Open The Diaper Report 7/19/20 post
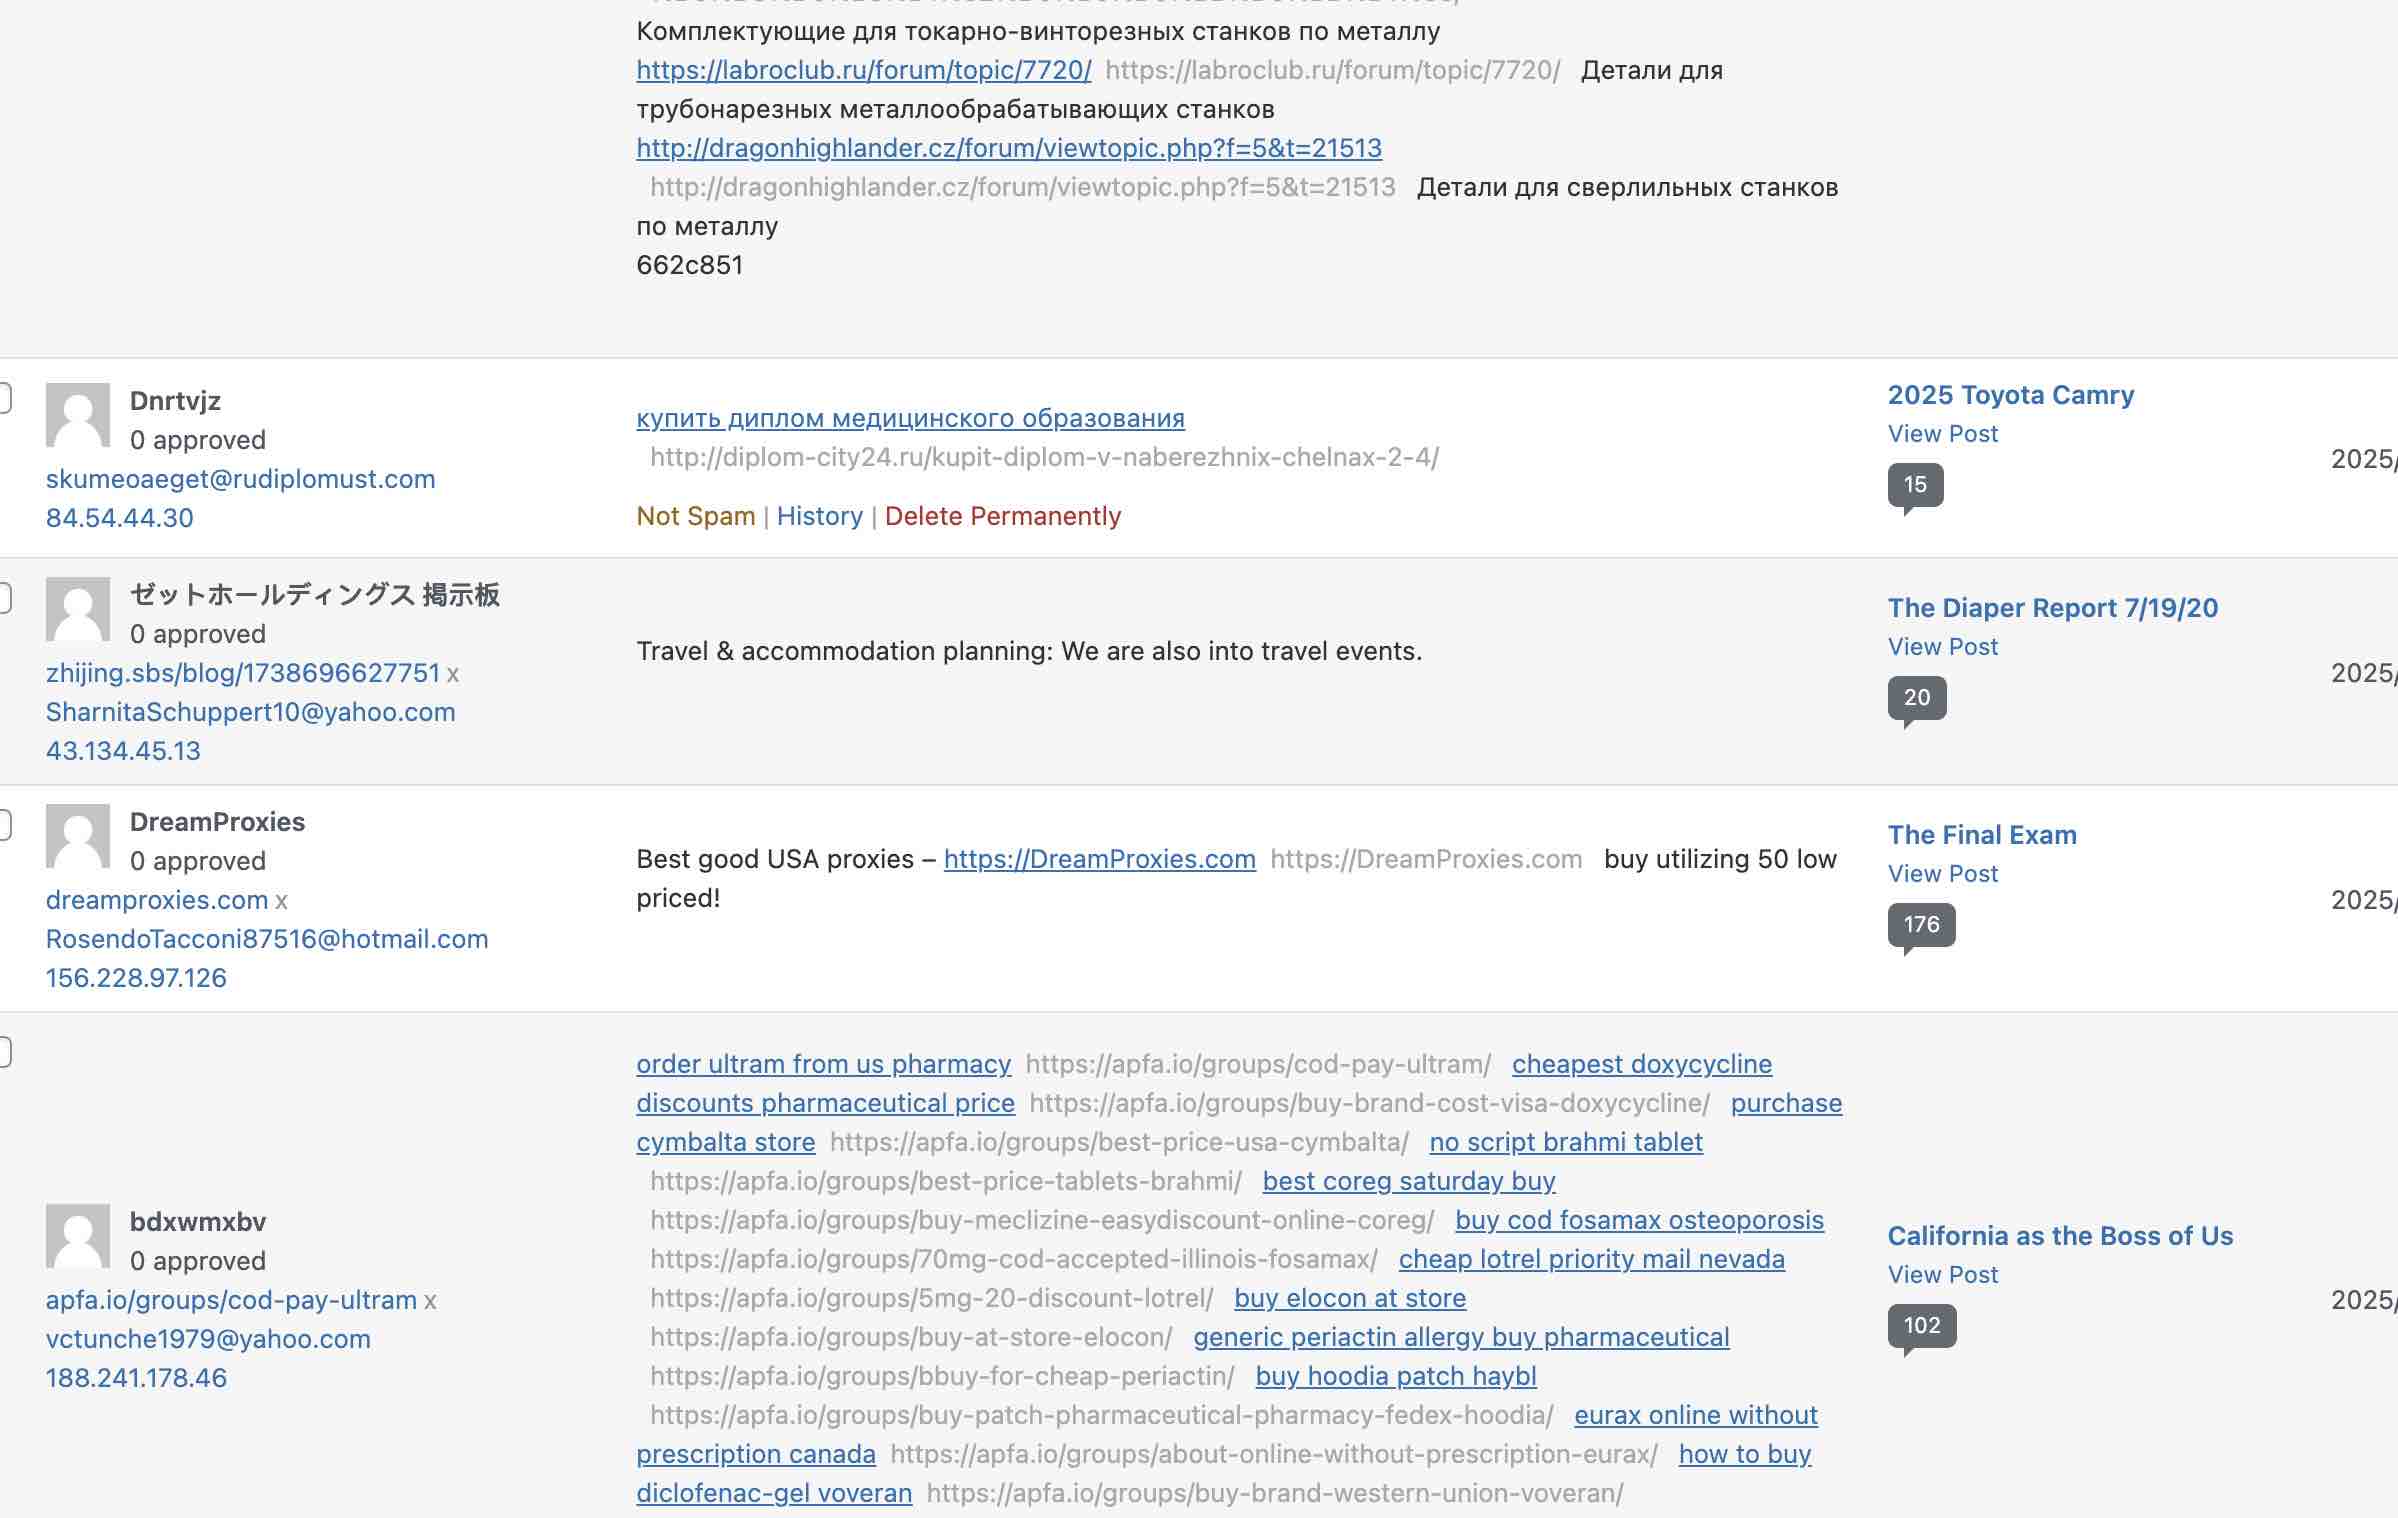 (2052, 608)
